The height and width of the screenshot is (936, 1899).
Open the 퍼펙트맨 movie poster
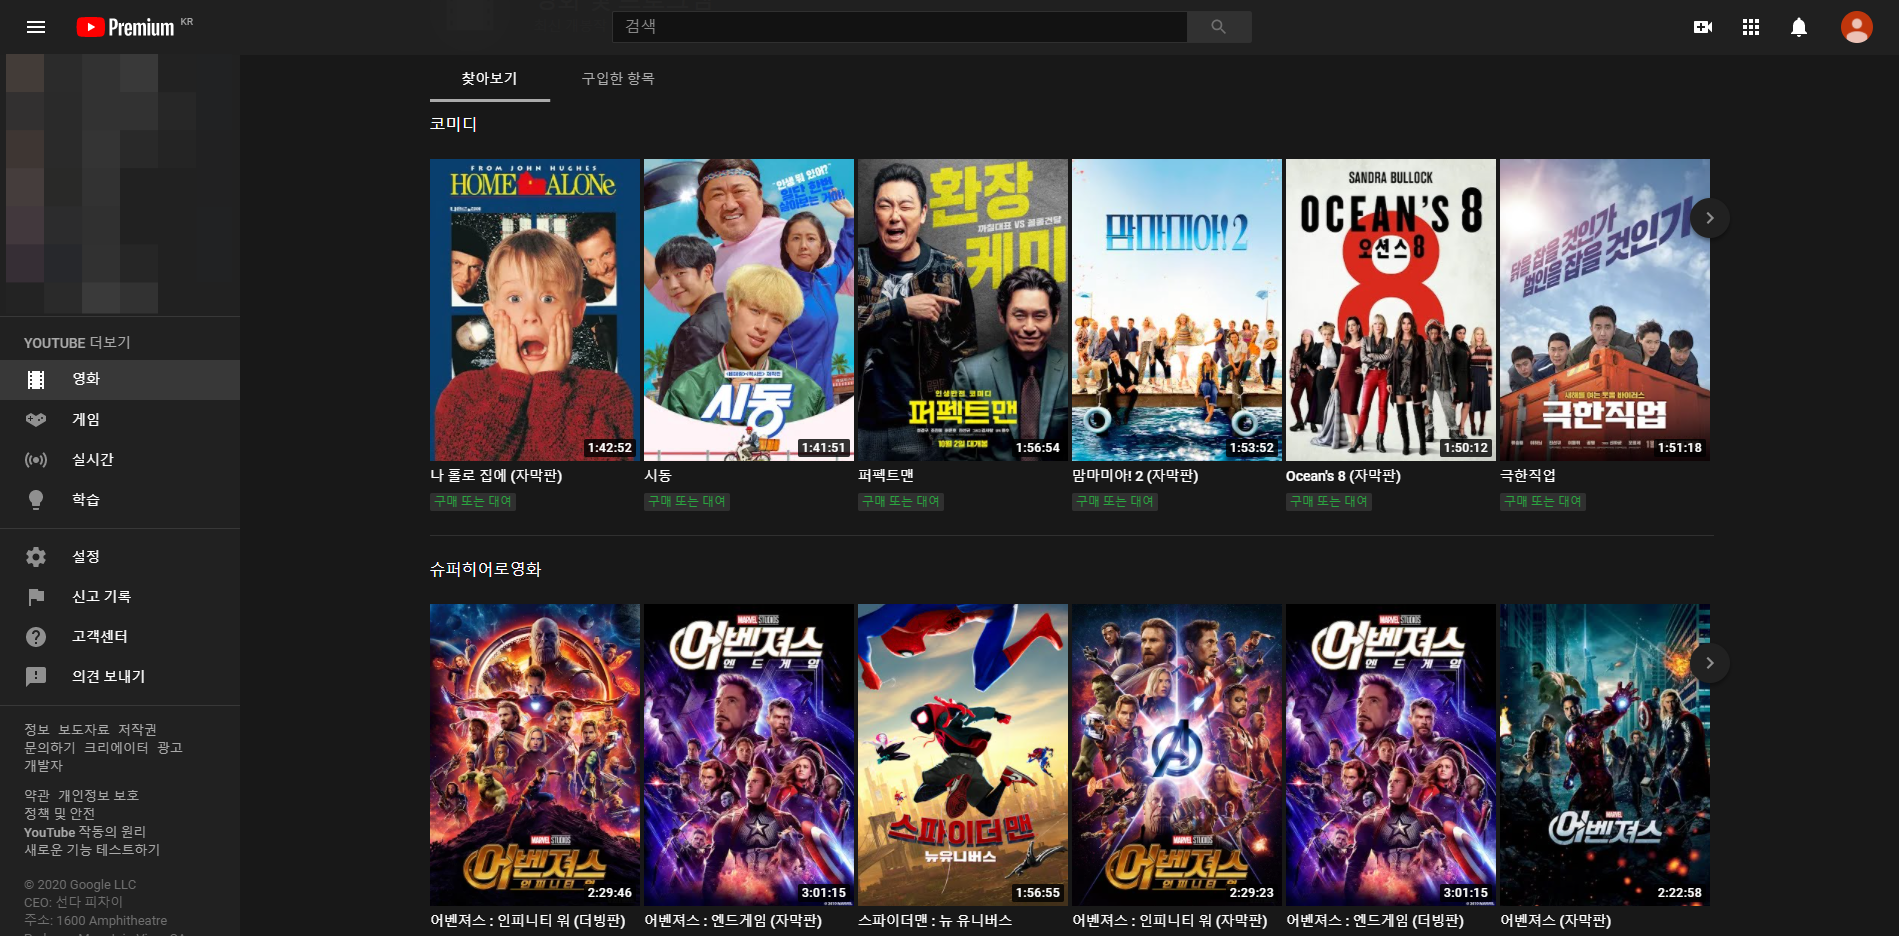tap(963, 310)
